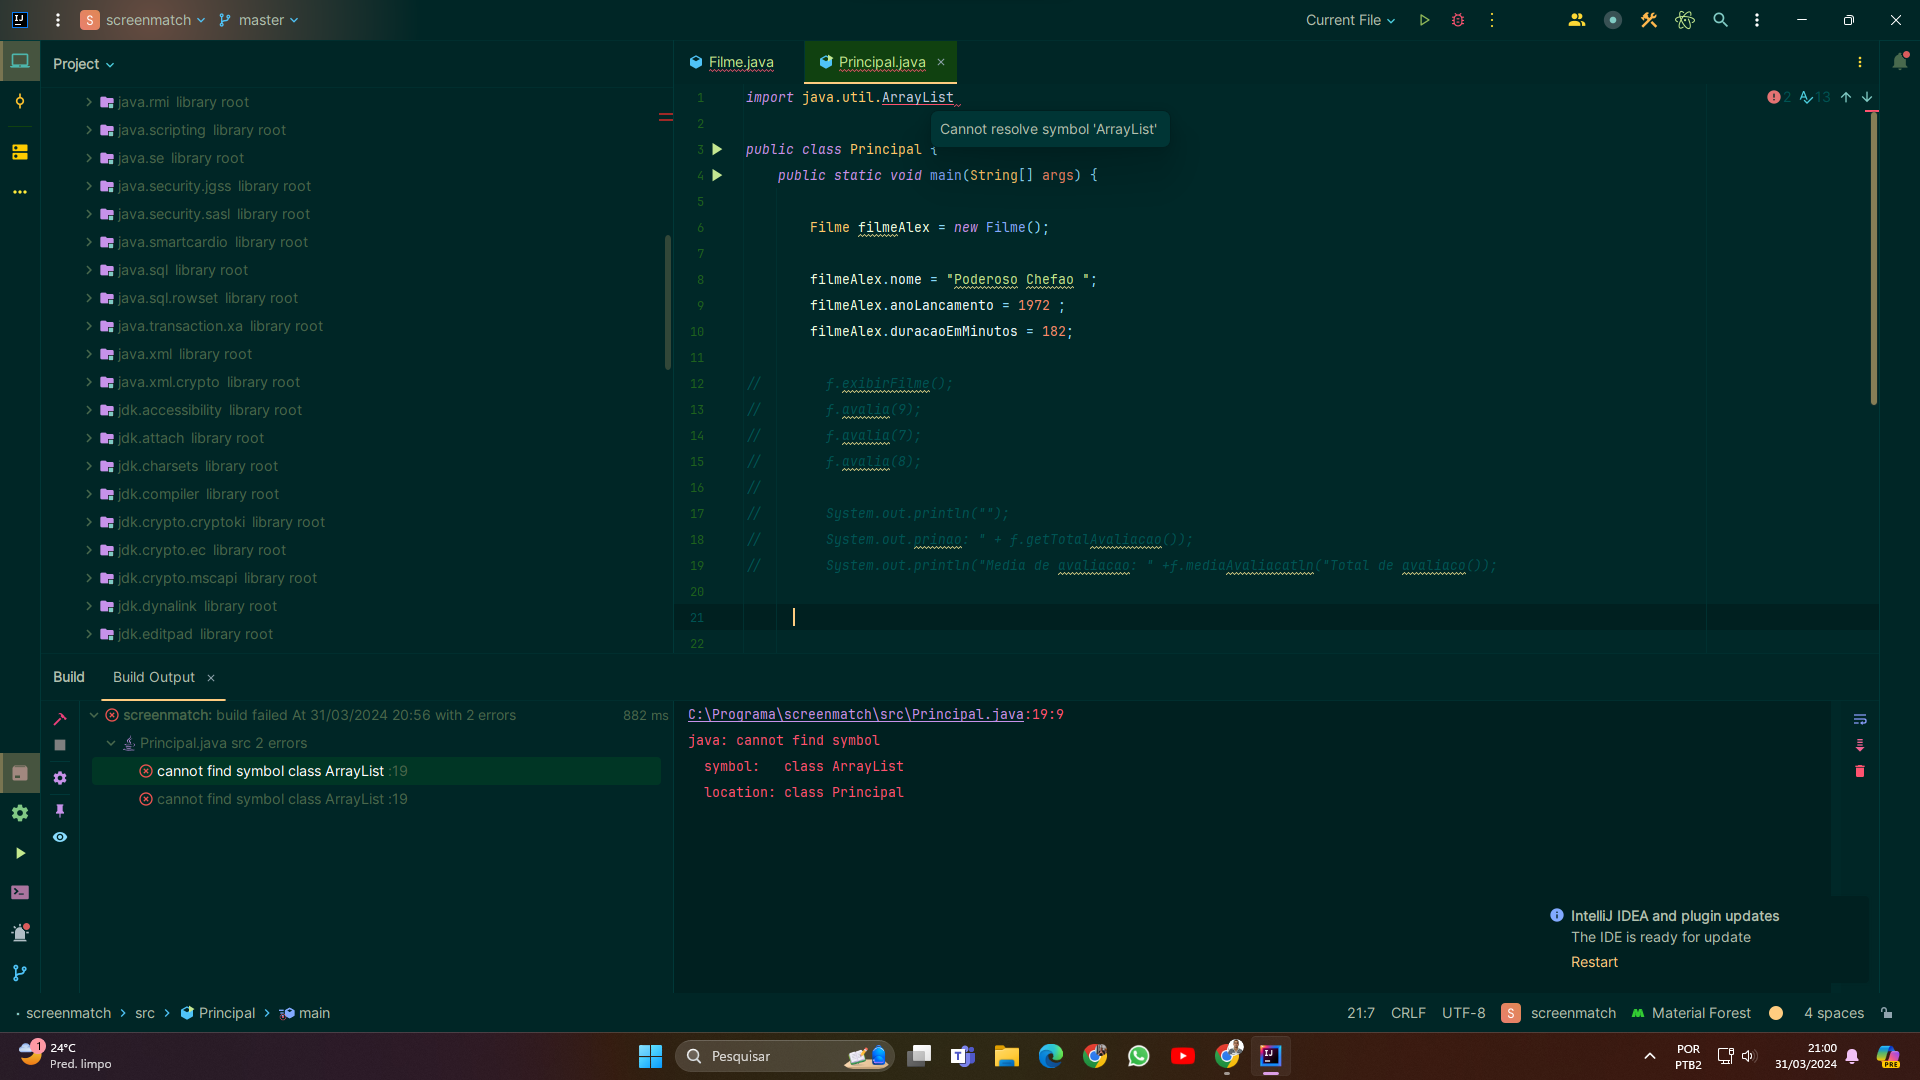Toggle pin tab in Build panel
Viewport: 1920px width, 1080px height.
point(60,811)
